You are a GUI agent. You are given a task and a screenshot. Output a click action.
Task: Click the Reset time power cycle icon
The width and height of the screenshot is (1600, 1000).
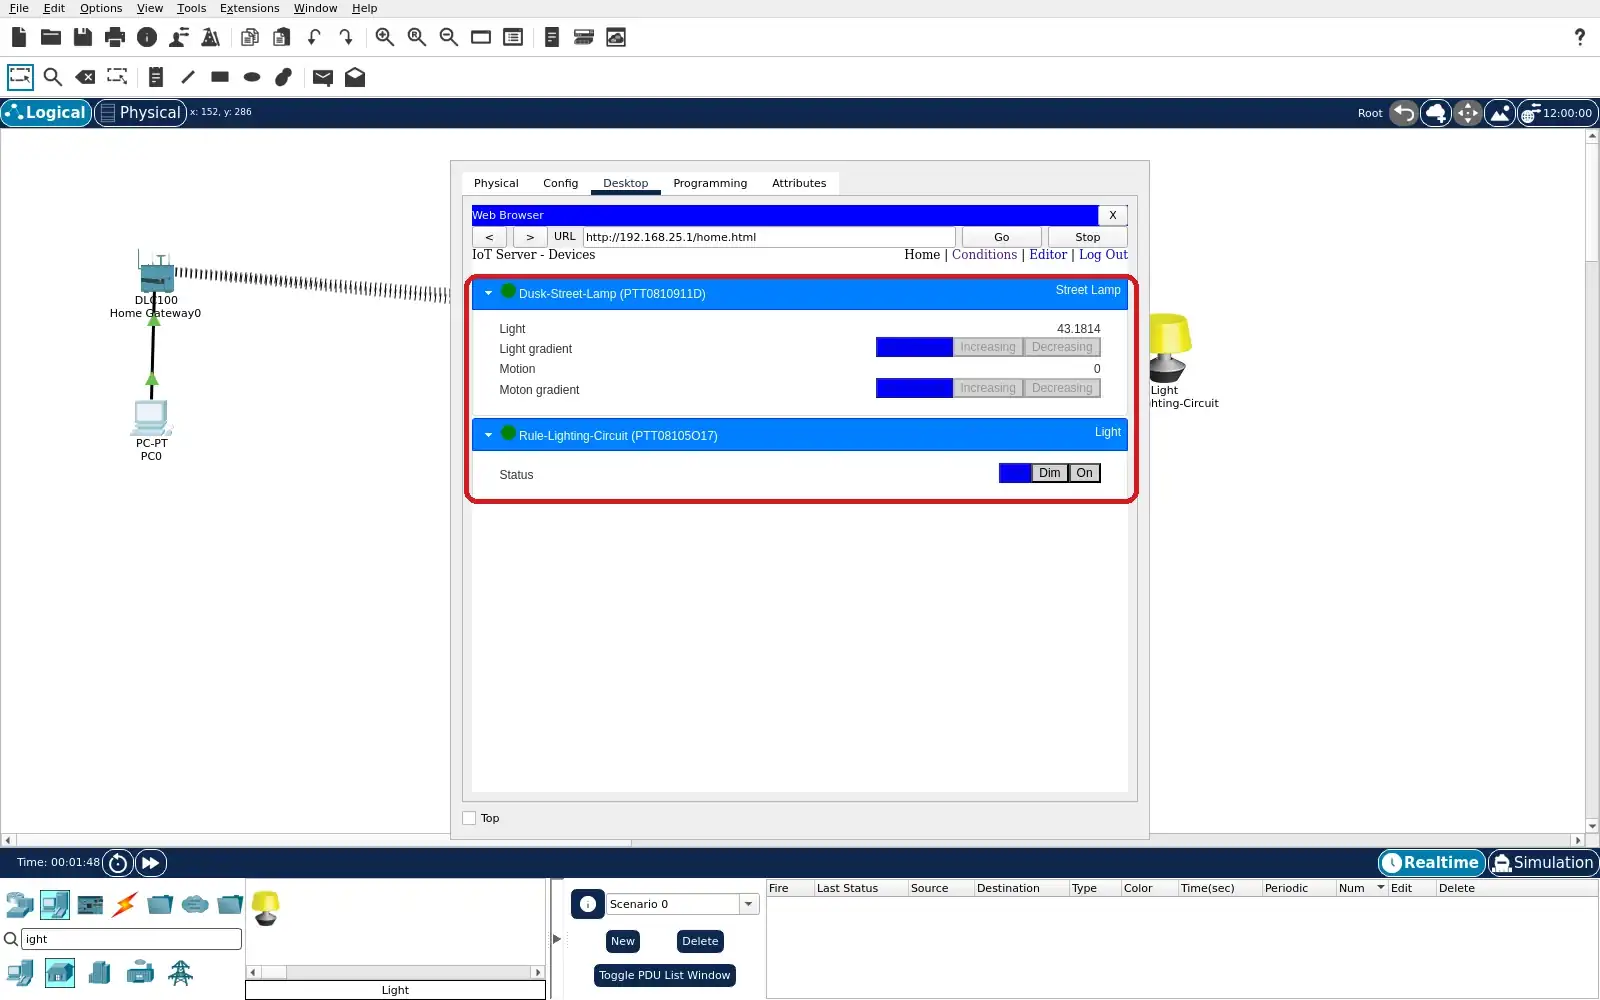pos(118,863)
